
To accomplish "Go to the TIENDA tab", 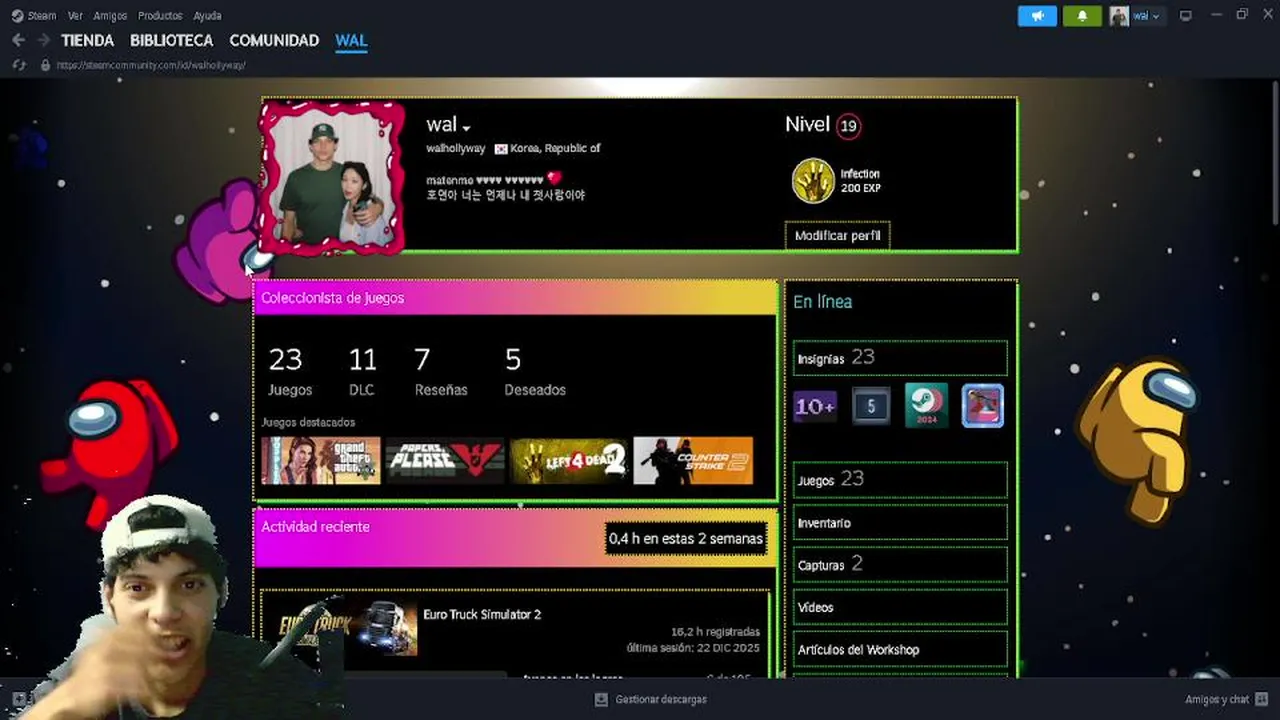I will [x=88, y=41].
